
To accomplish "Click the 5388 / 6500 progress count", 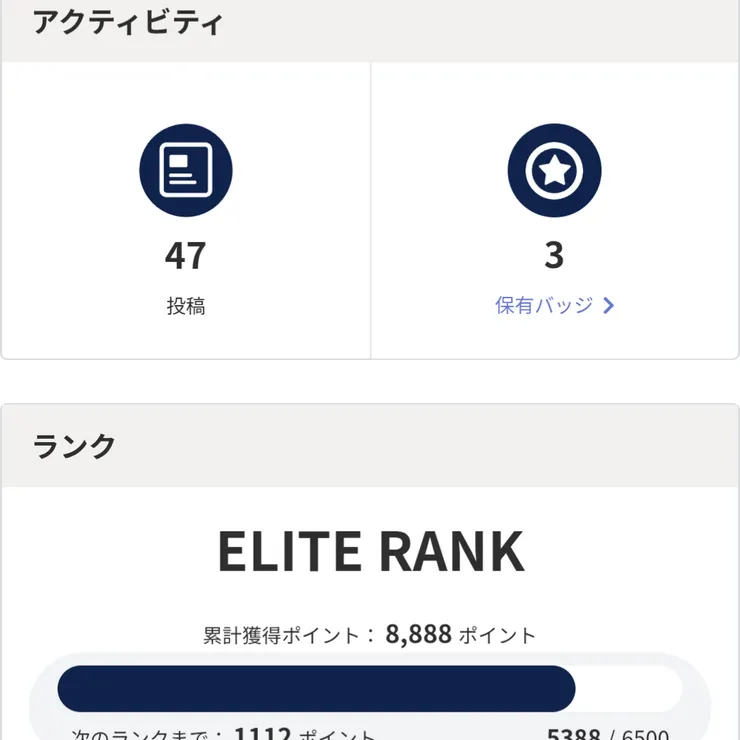I will 608,735.
